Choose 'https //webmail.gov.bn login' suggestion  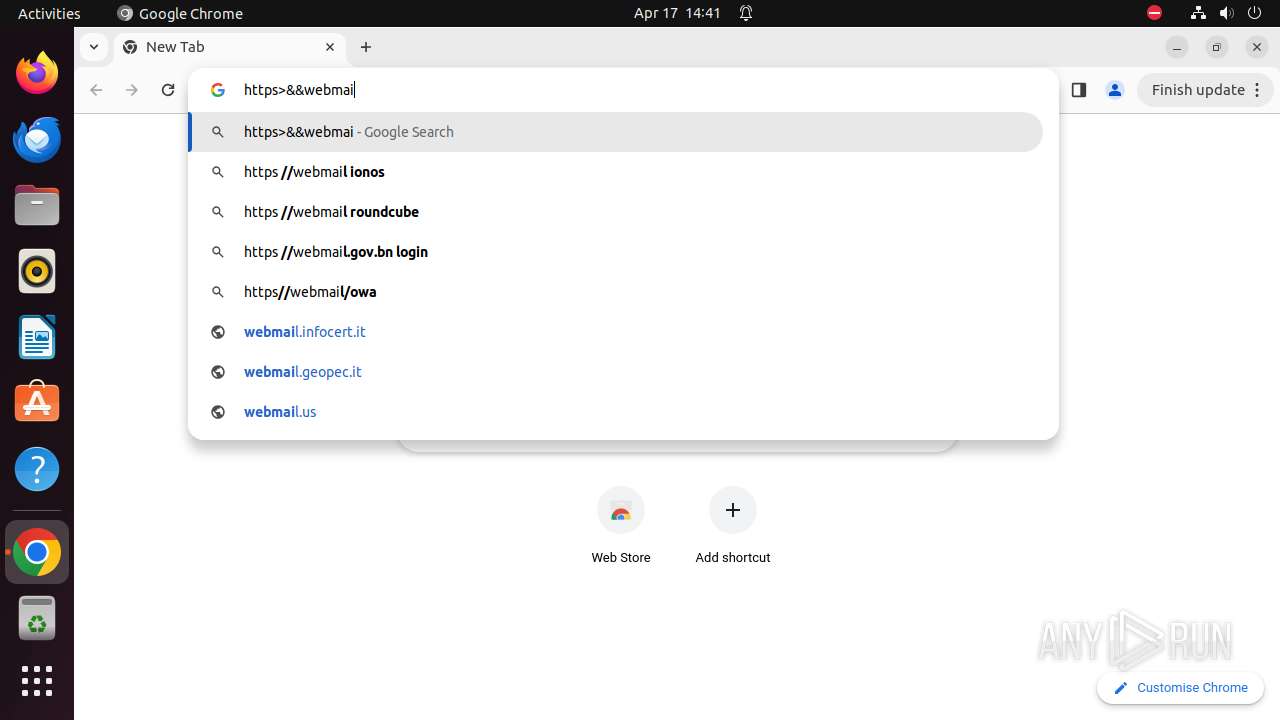pos(616,252)
